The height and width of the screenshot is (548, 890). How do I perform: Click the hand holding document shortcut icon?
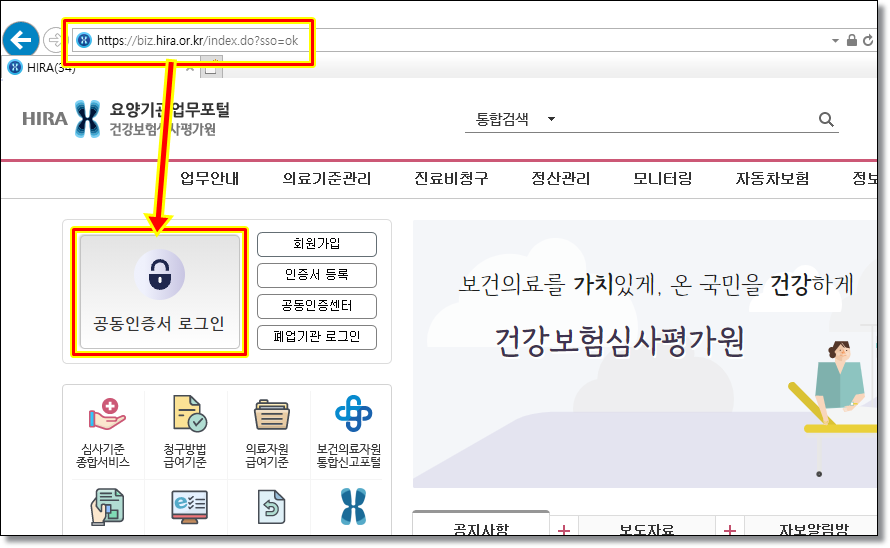click(x=107, y=507)
